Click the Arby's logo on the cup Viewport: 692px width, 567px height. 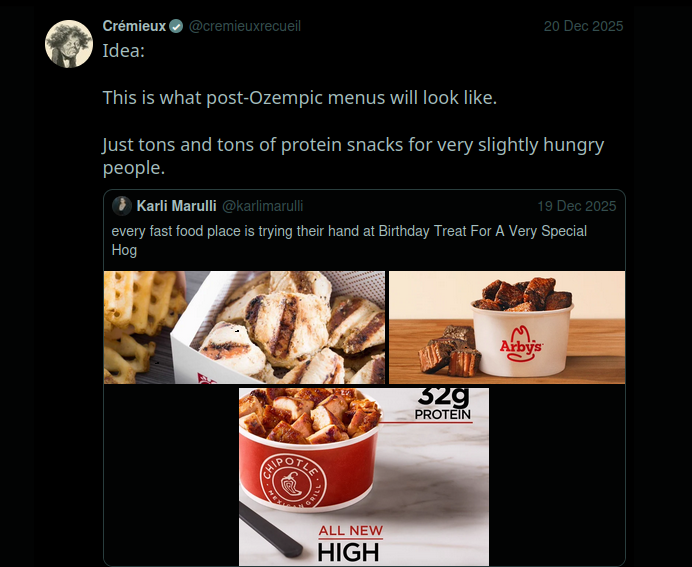(x=520, y=346)
